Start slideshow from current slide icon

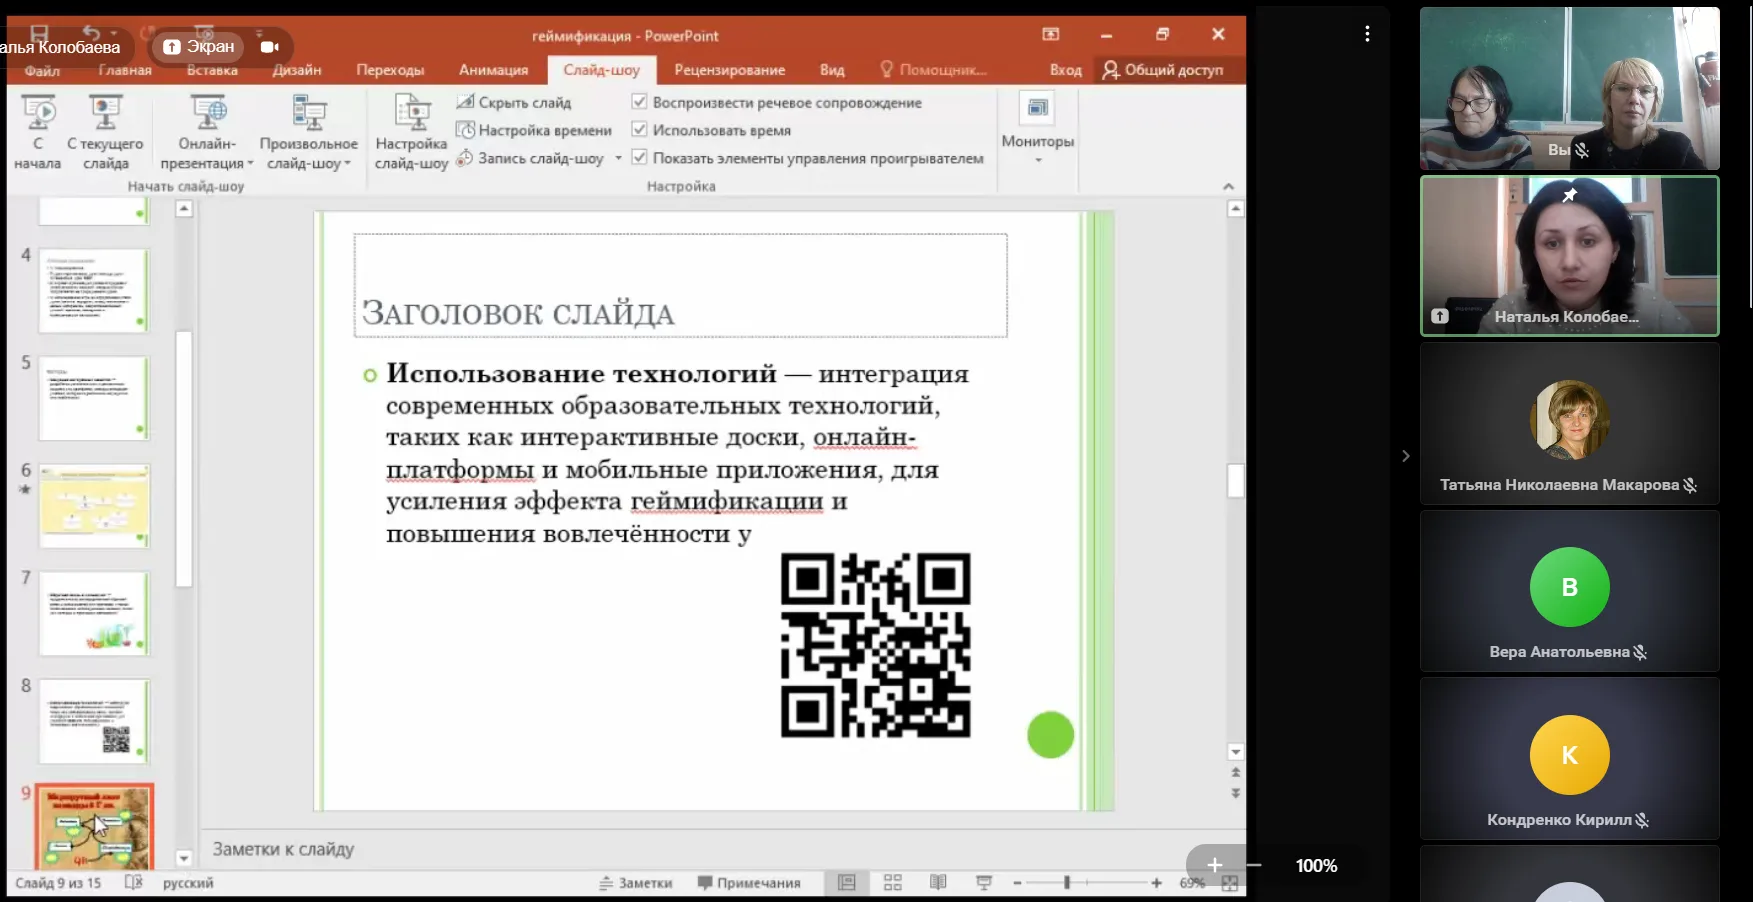tap(105, 114)
